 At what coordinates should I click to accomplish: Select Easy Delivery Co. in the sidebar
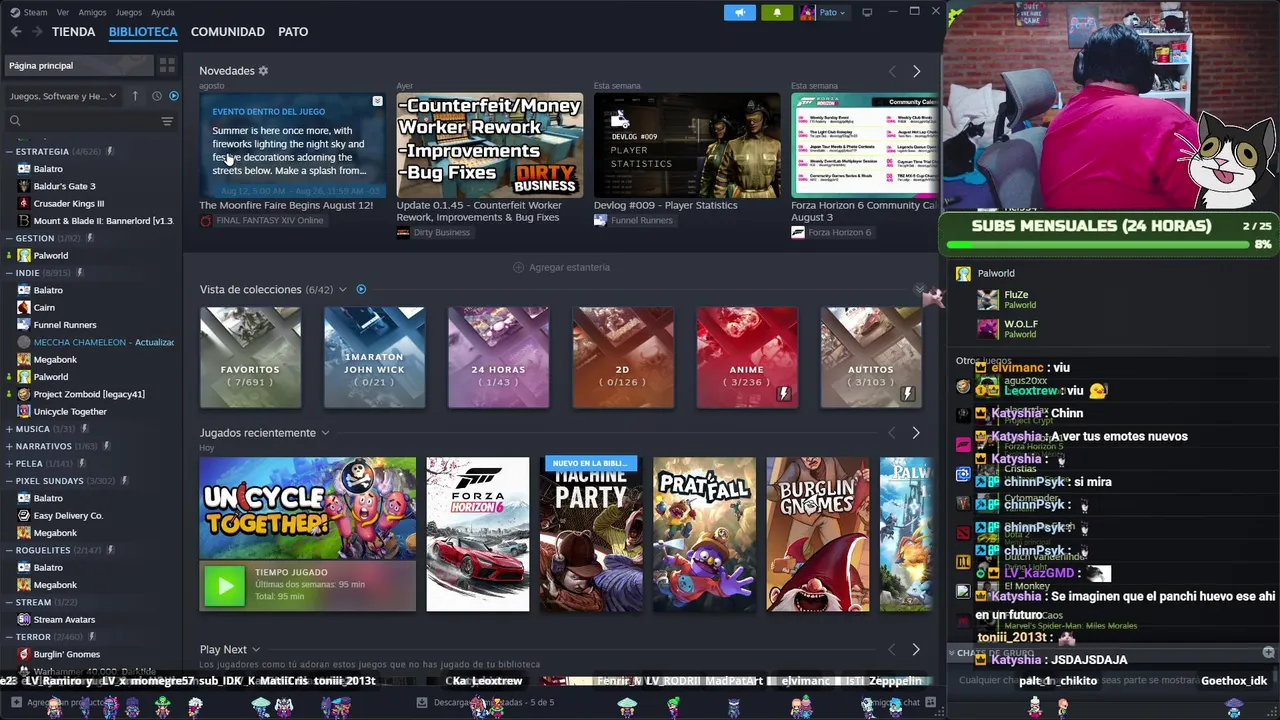point(68,516)
